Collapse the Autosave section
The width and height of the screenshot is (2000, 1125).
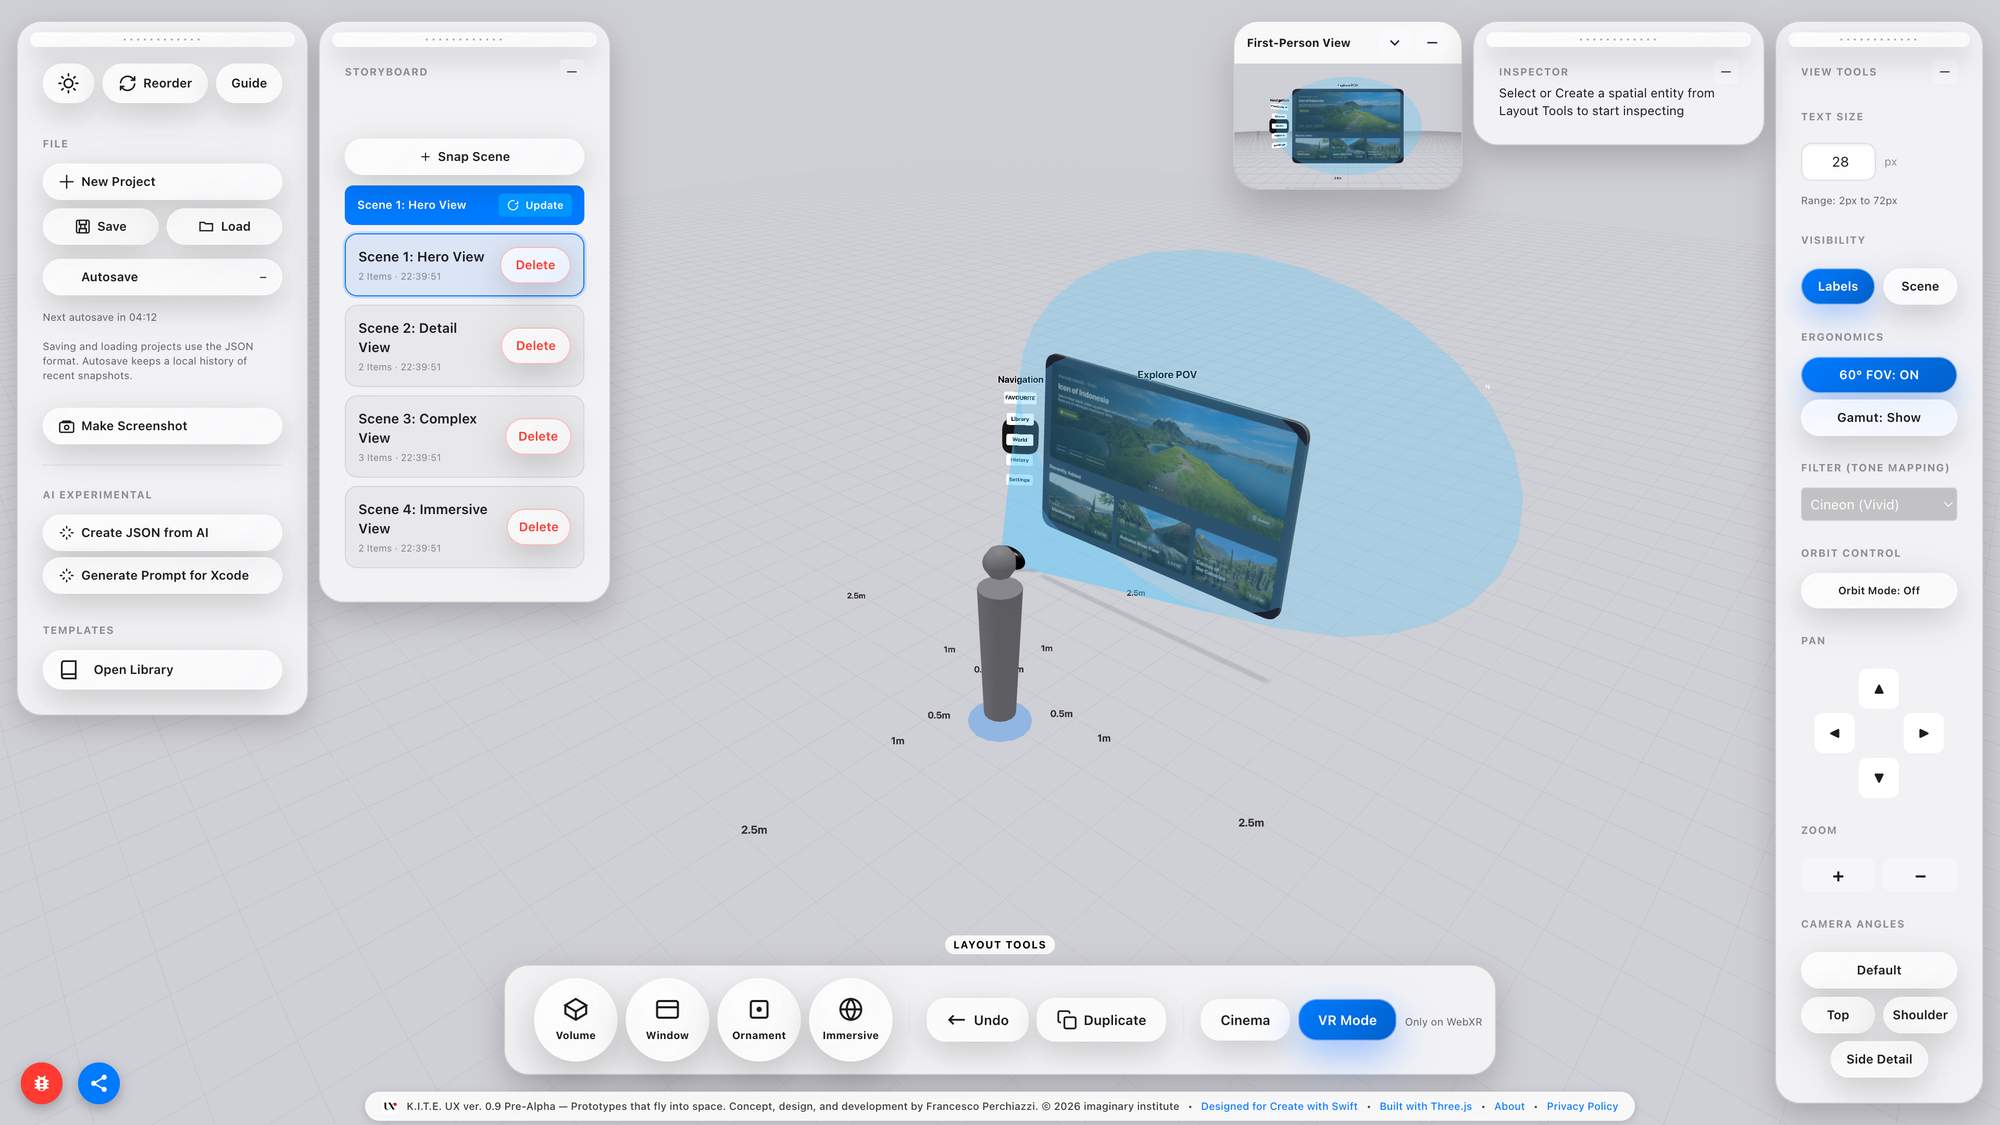(263, 277)
